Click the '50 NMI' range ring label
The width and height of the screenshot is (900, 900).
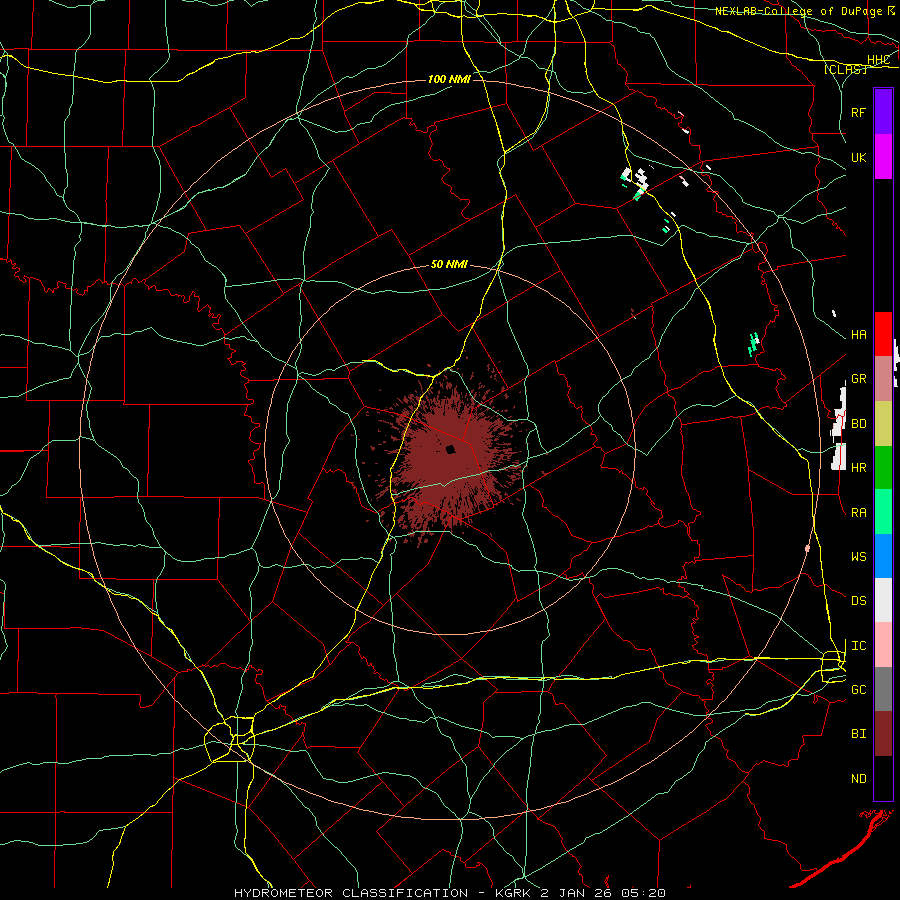449,264
